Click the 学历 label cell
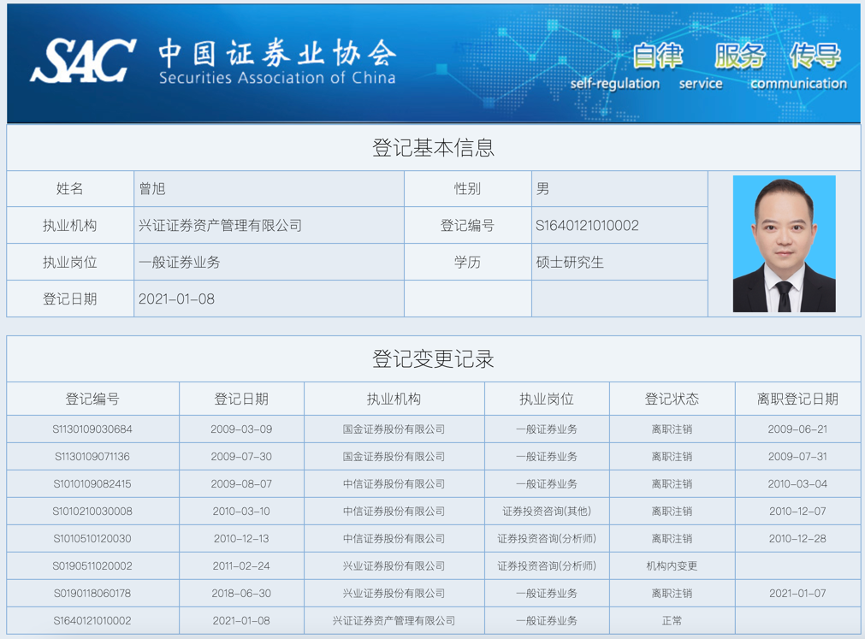This screenshot has height=639, width=866. click(467, 262)
